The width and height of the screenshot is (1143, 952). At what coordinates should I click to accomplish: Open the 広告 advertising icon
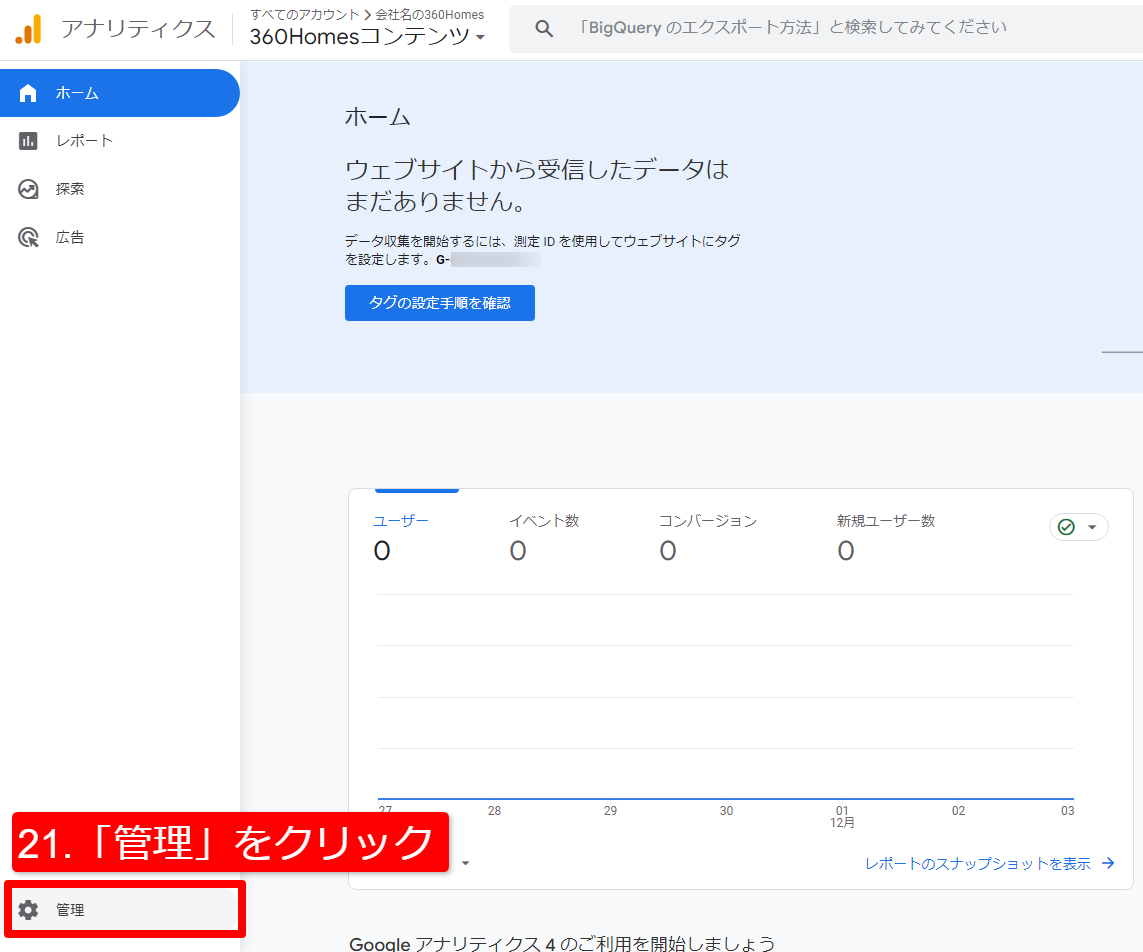[x=28, y=238]
